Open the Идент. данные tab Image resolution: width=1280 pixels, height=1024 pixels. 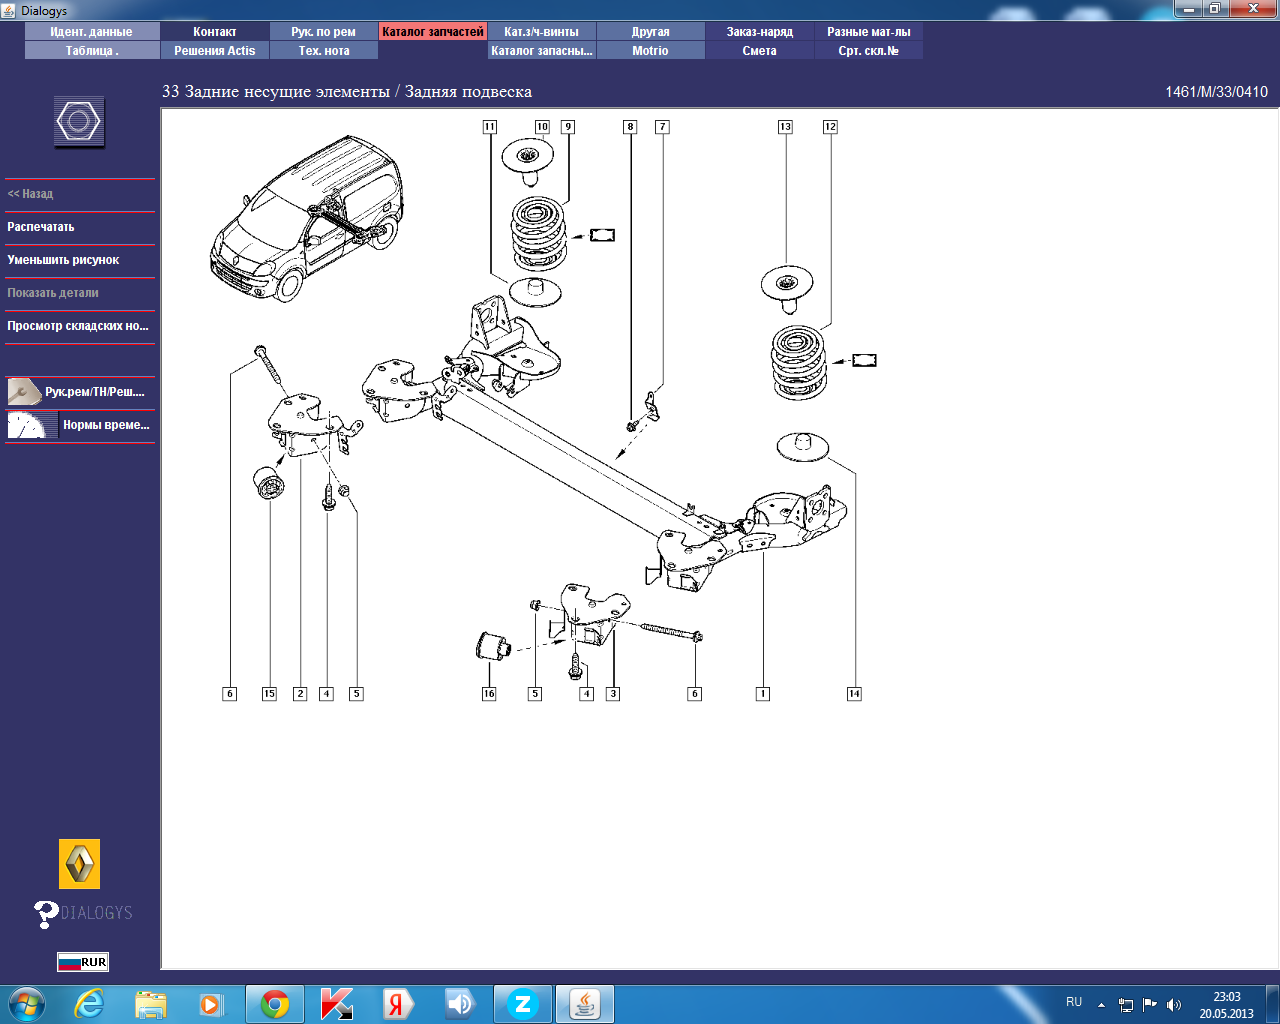(92, 32)
